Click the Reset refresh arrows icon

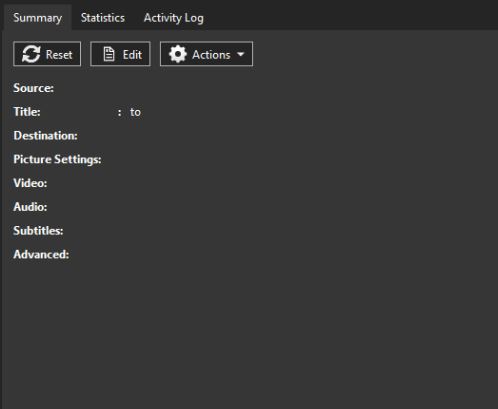31,54
